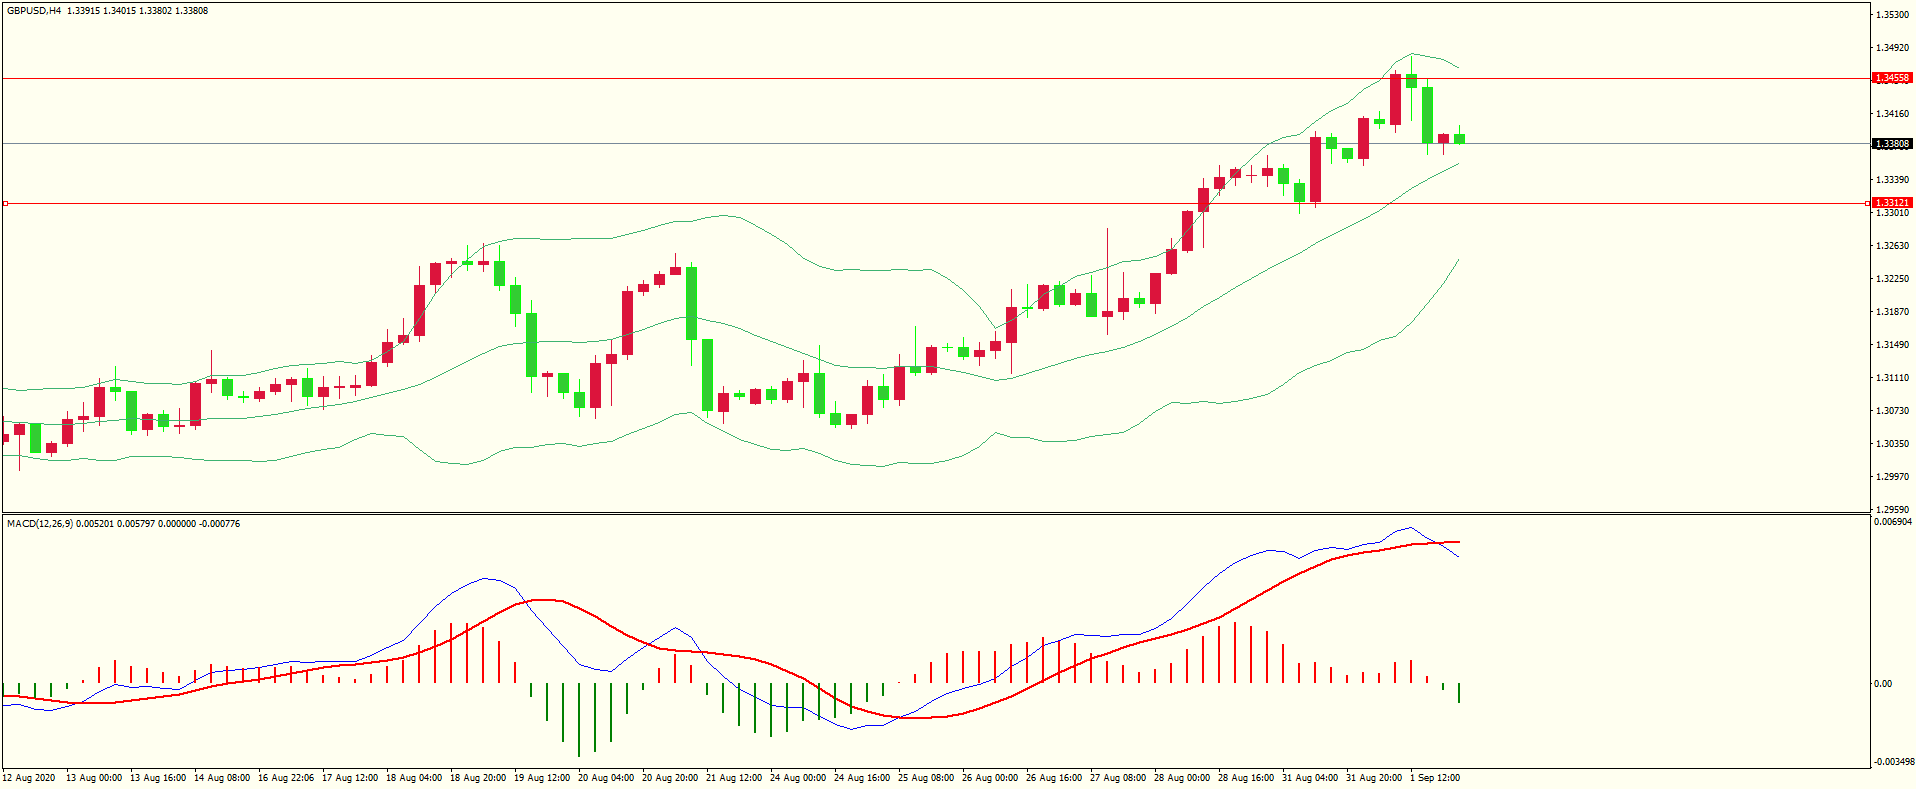This screenshot has width=1916, height=789.
Task: Click the 25 Aug 08:00 time label
Action: [926, 778]
